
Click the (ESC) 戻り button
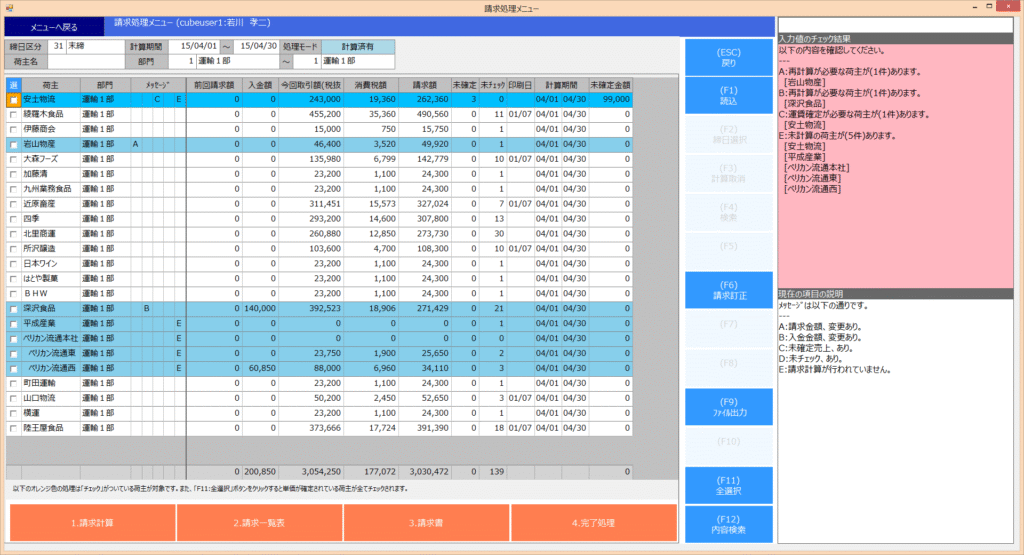pos(729,57)
